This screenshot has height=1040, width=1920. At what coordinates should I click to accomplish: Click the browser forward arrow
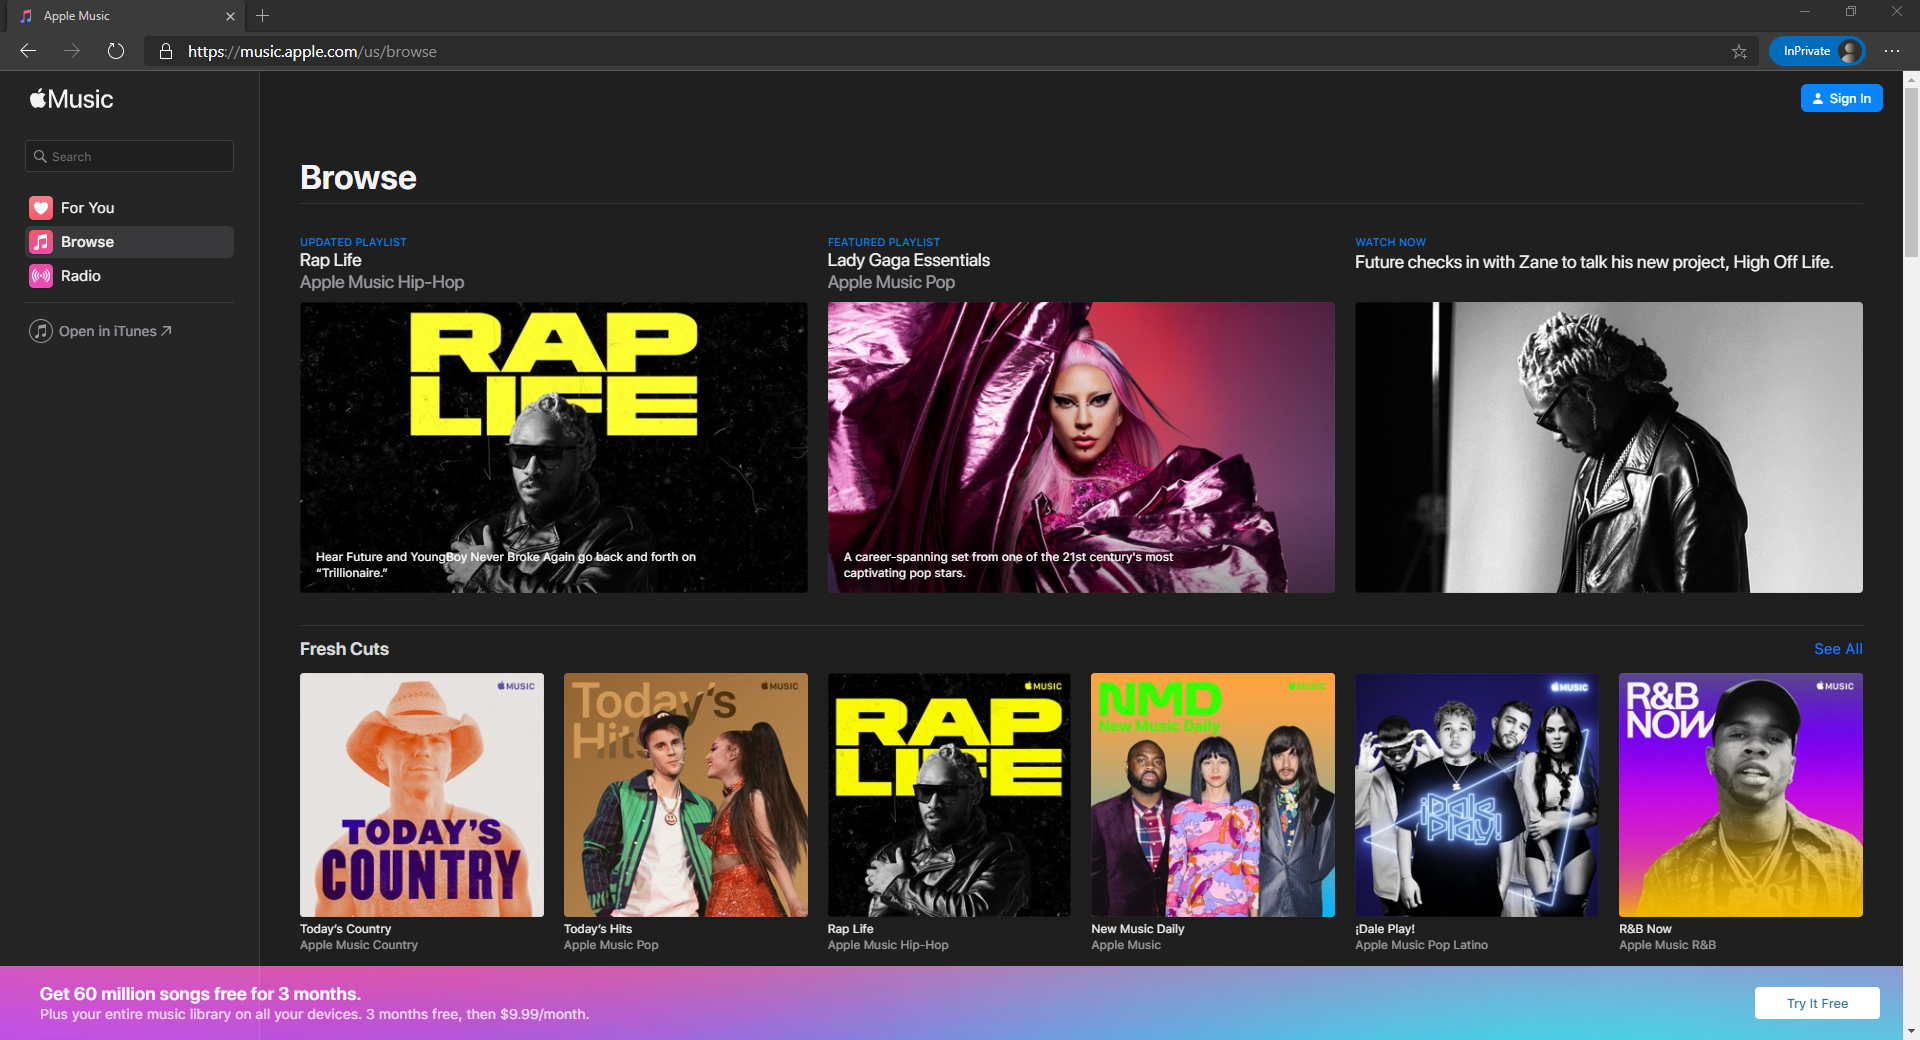tap(72, 51)
